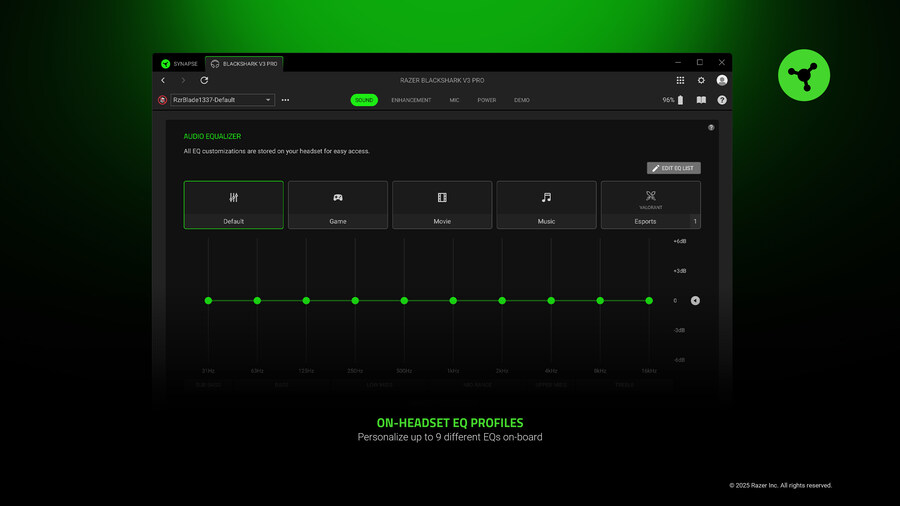This screenshot has width=900, height=506.
Task: Click the +6dB scale label
Action: pyautogui.click(x=680, y=241)
